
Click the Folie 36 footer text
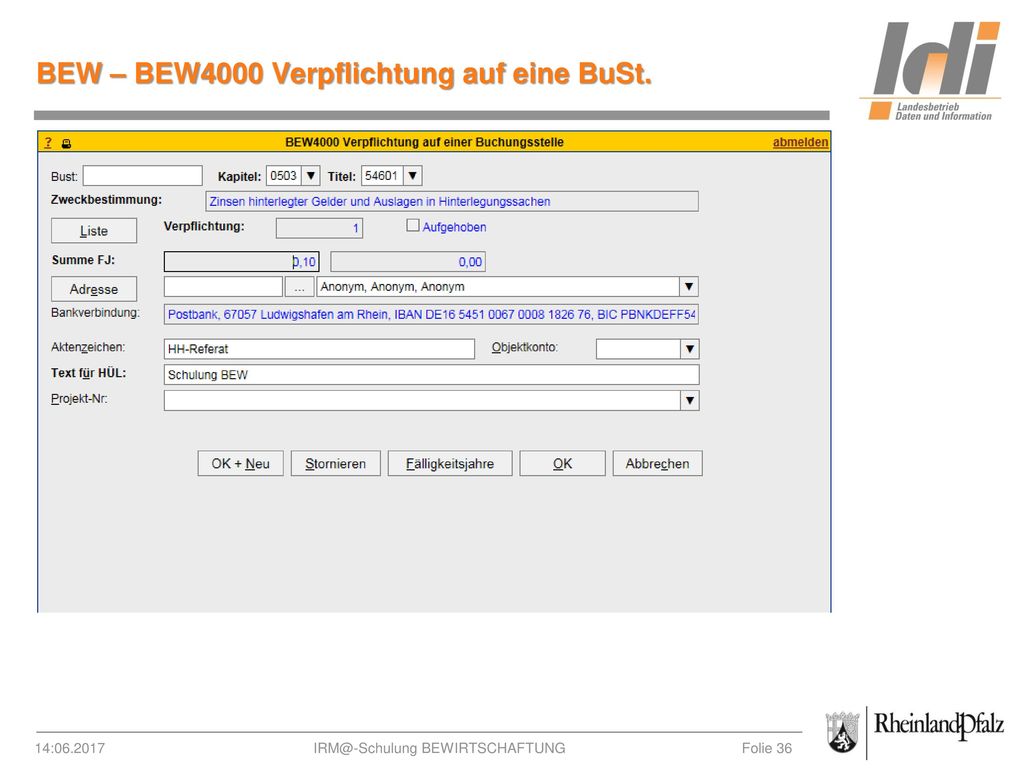click(766, 748)
